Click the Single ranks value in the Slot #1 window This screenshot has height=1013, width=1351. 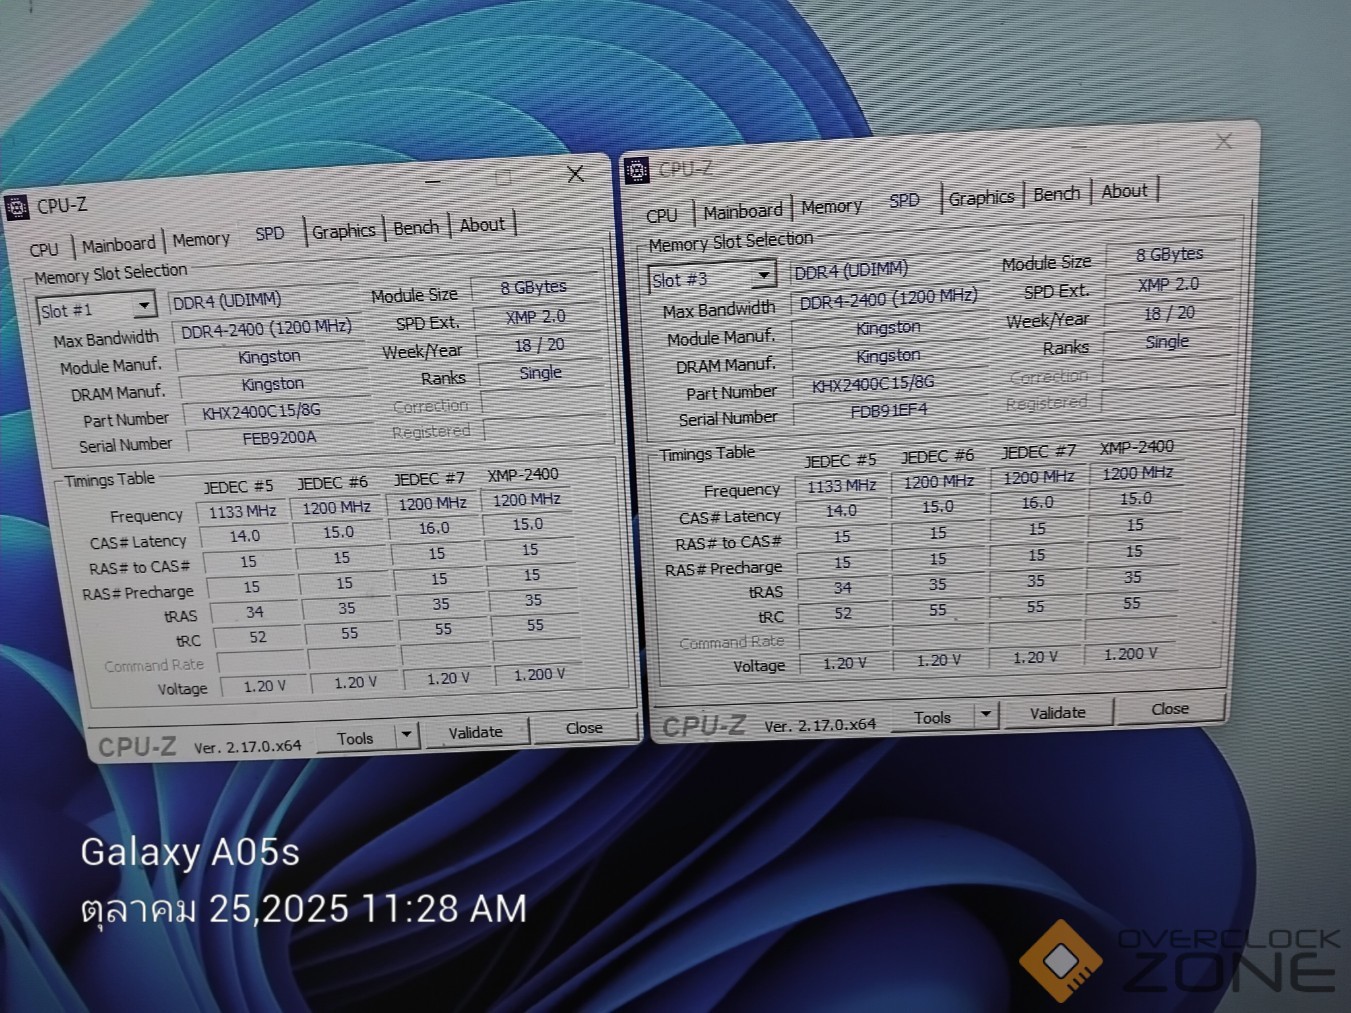540,373
